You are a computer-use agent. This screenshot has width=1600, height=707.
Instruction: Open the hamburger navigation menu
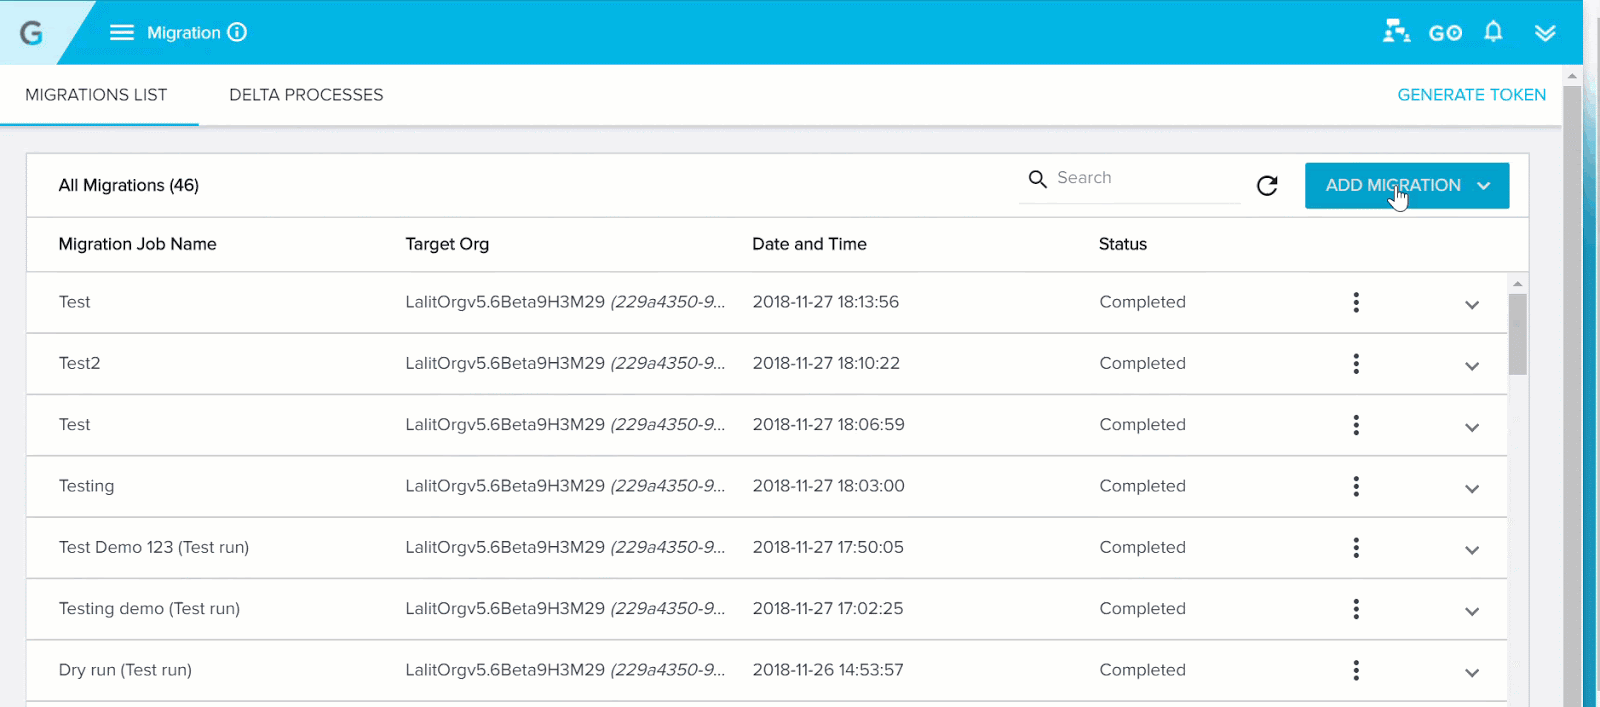click(121, 33)
